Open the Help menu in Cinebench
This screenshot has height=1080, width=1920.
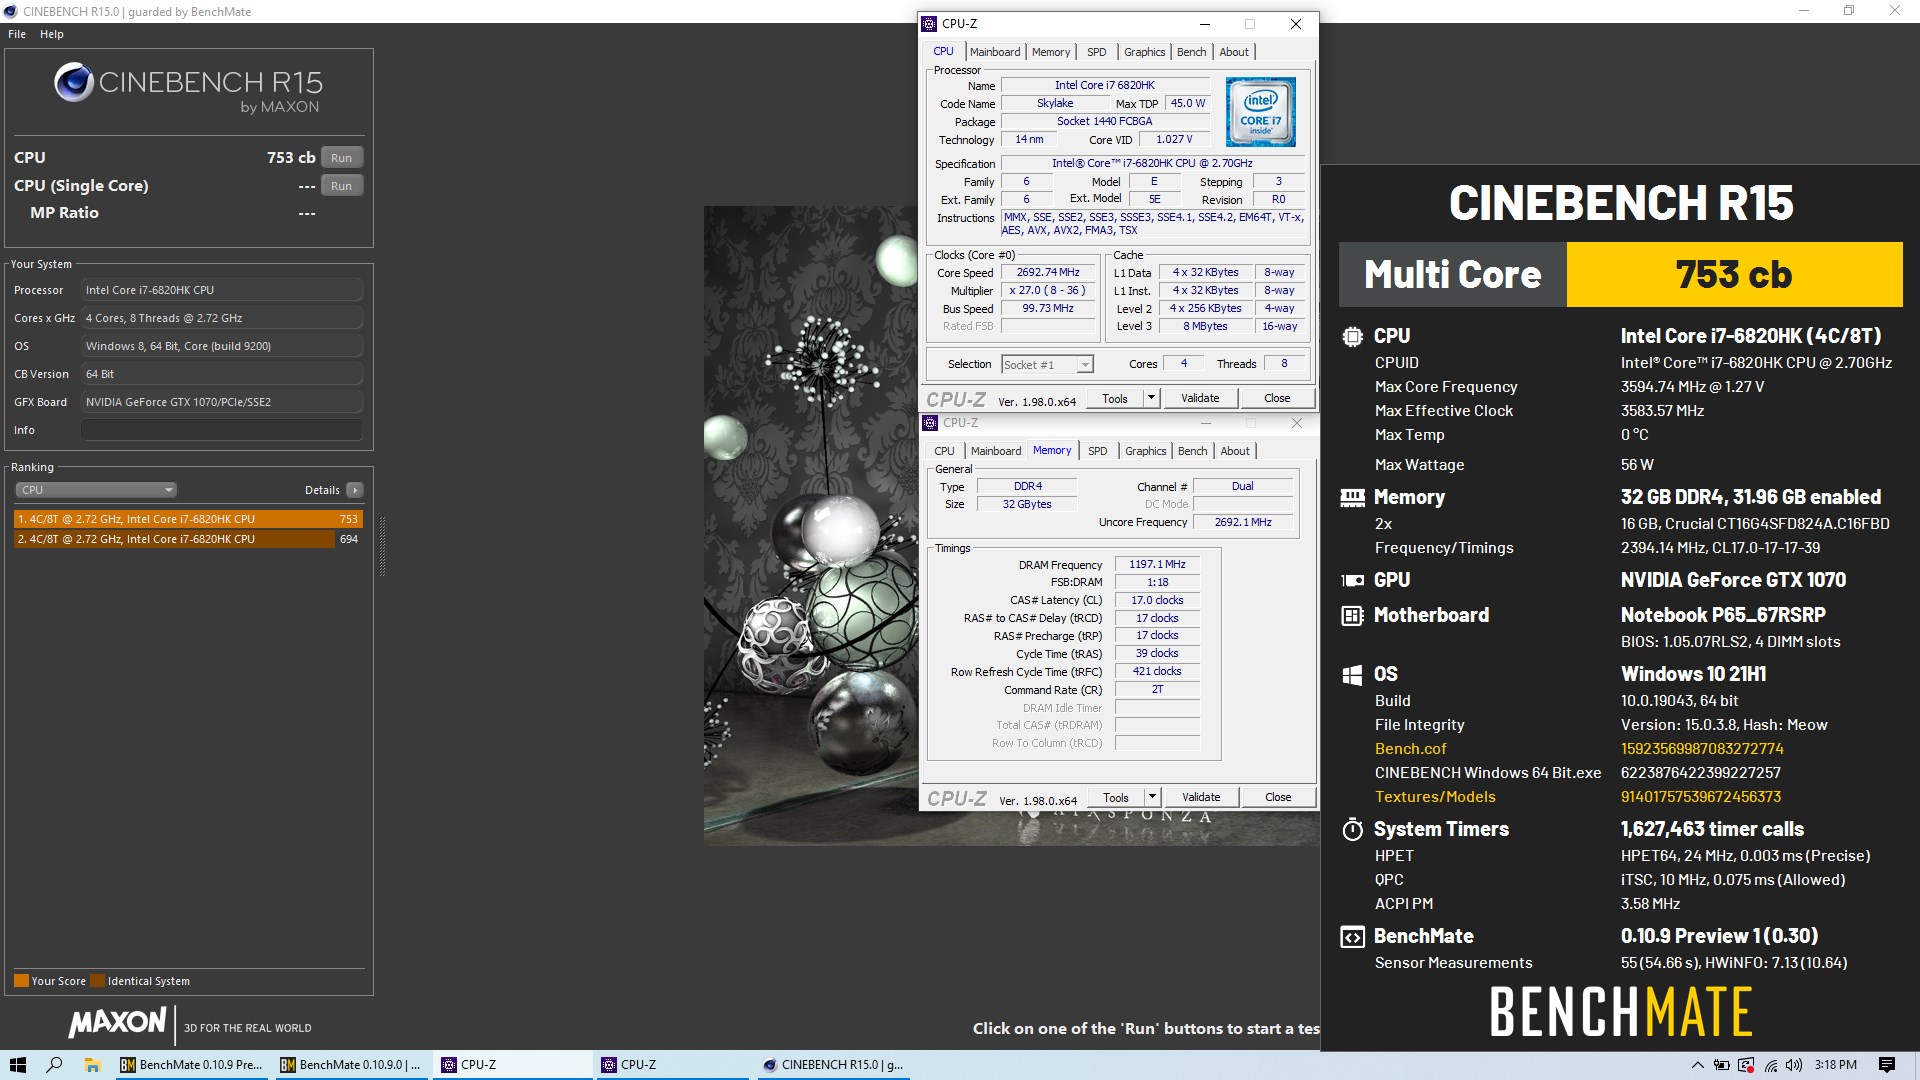tap(52, 34)
